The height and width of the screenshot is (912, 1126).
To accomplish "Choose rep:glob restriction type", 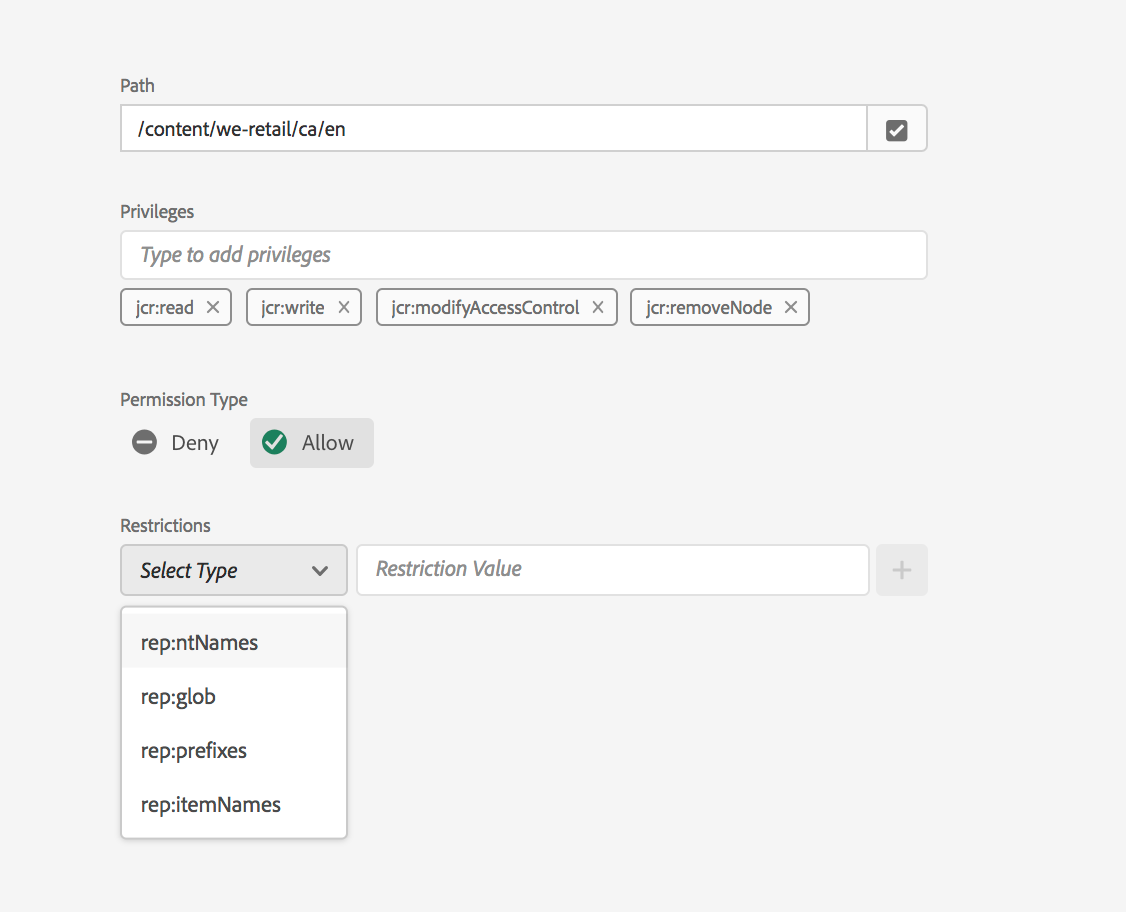I will (179, 697).
